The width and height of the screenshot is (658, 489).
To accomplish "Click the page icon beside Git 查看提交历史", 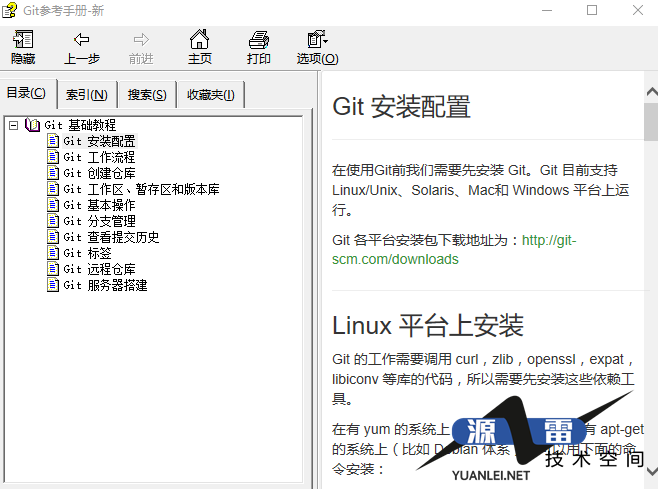I will [53, 237].
